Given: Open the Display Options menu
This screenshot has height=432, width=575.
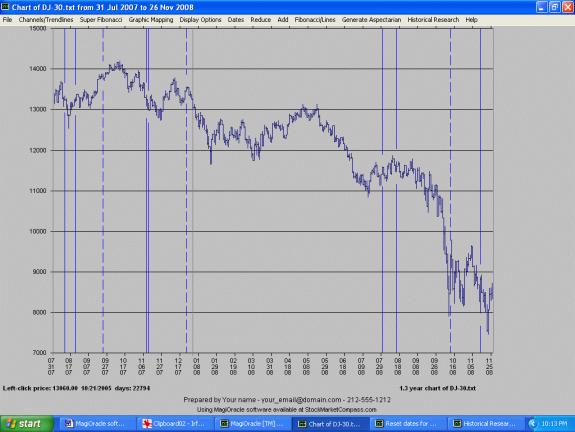Looking at the screenshot, I should pos(200,20).
